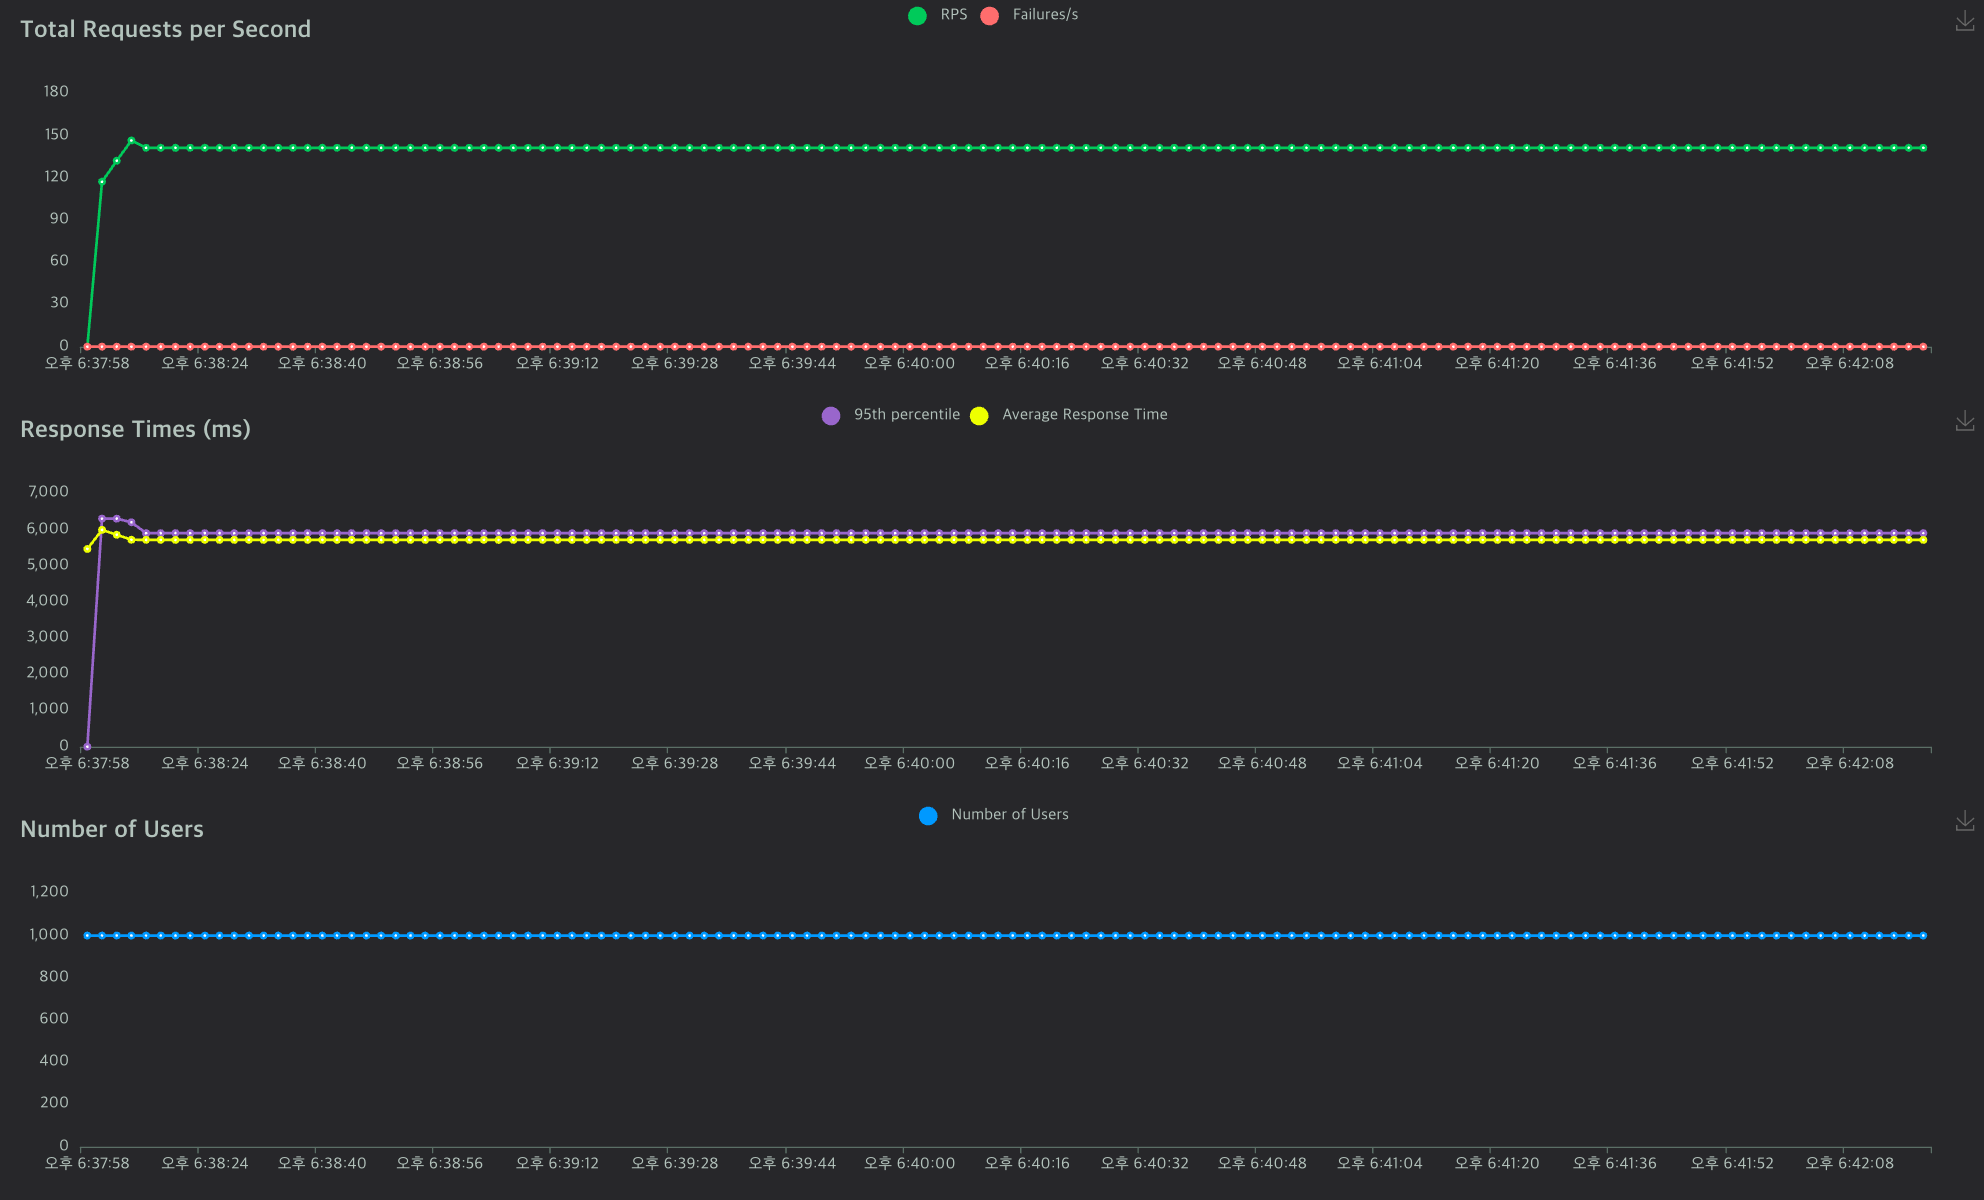Click the last Number of Users data point
This screenshot has width=1984, height=1200.
pos(1923,936)
